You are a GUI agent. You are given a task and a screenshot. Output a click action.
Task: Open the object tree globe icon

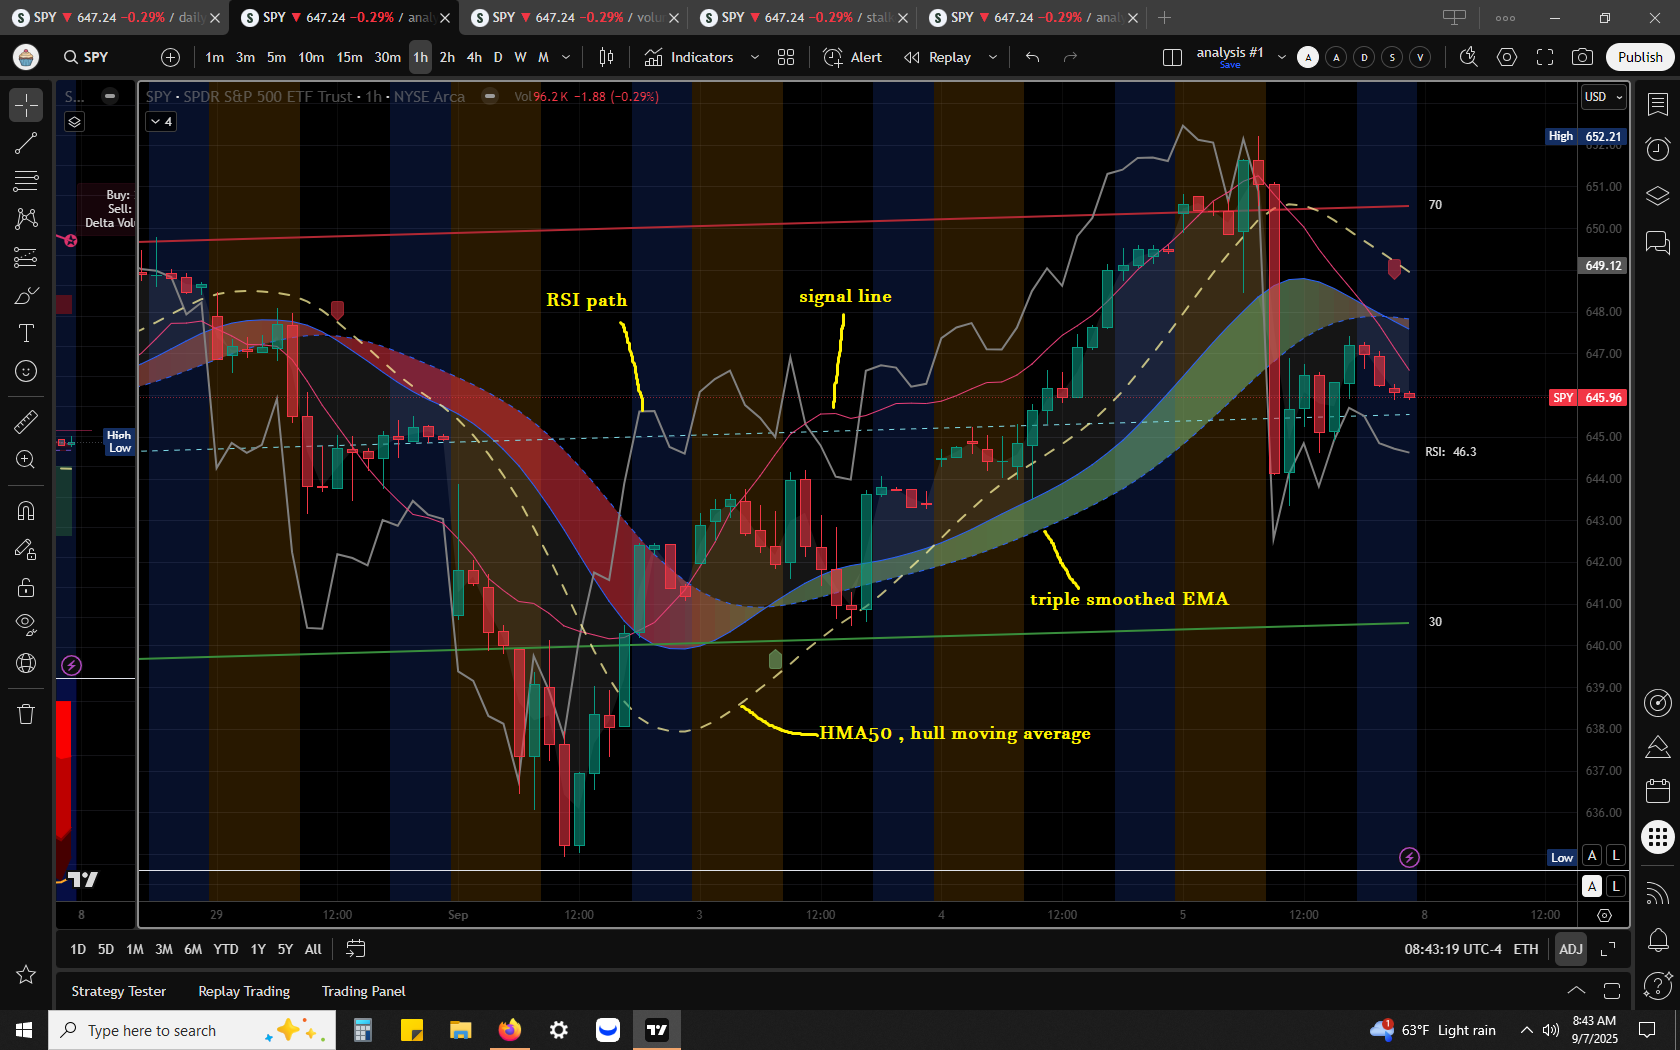point(26,663)
